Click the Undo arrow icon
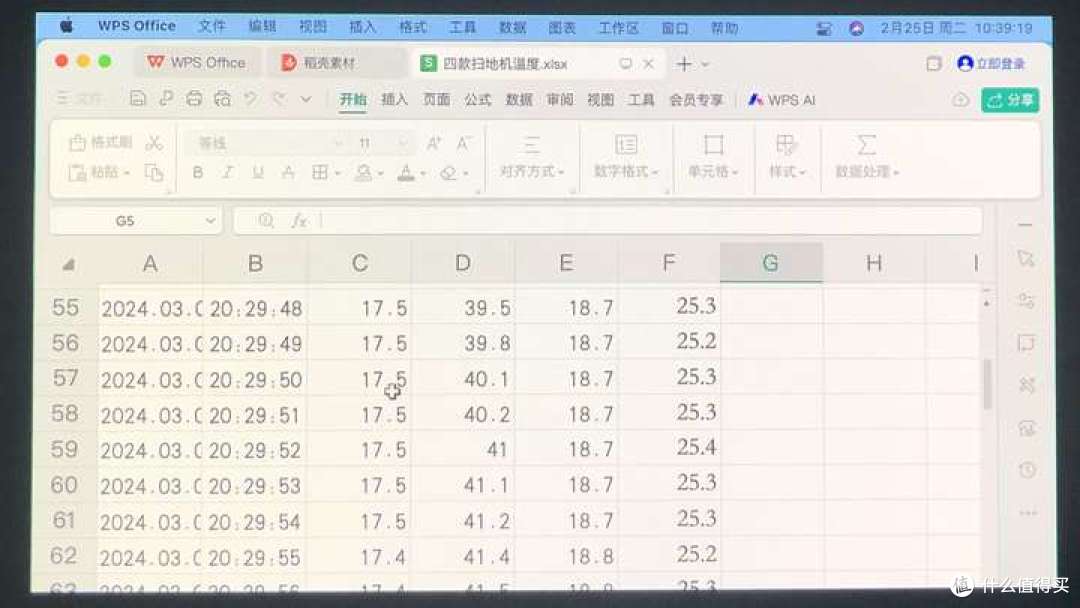This screenshot has height=608, width=1080. (x=251, y=99)
